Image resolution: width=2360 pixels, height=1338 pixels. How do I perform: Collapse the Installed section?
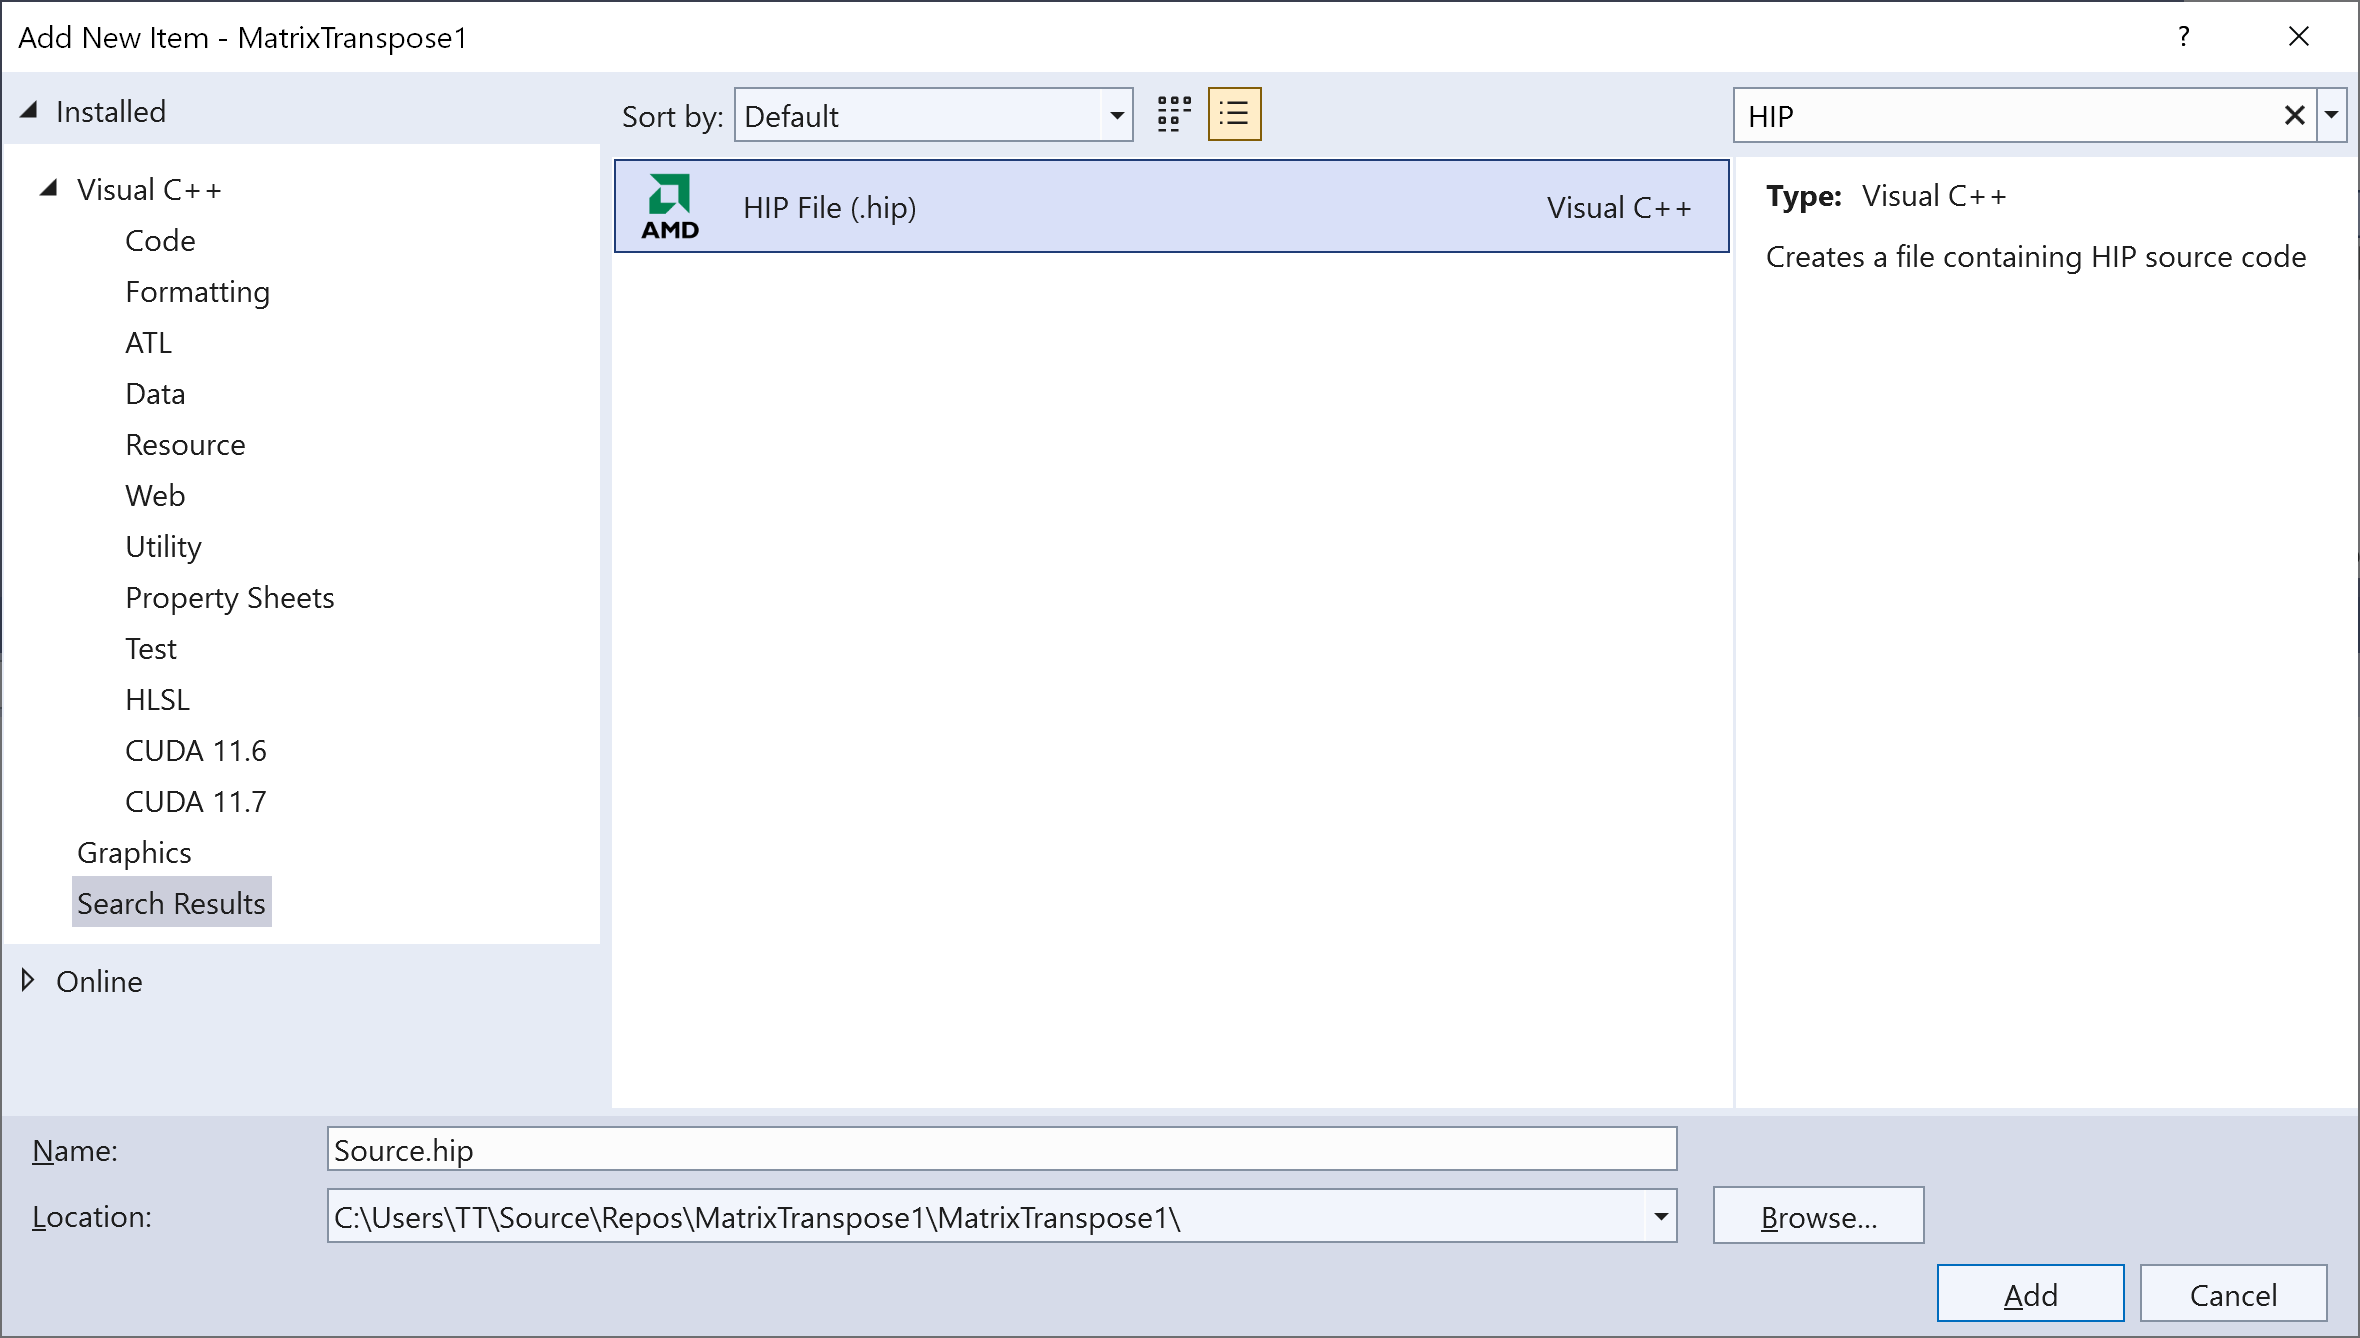(29, 111)
